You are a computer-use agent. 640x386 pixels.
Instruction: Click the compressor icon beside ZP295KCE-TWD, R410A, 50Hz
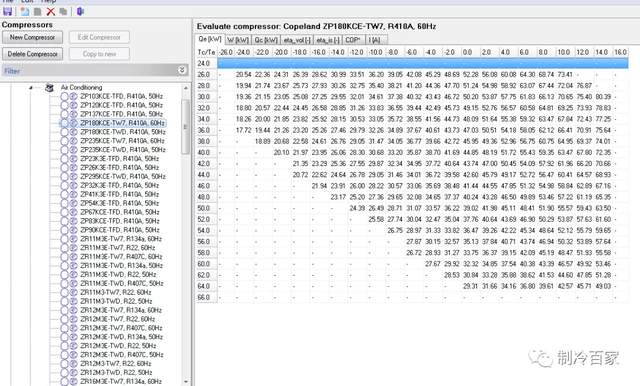pos(73,177)
